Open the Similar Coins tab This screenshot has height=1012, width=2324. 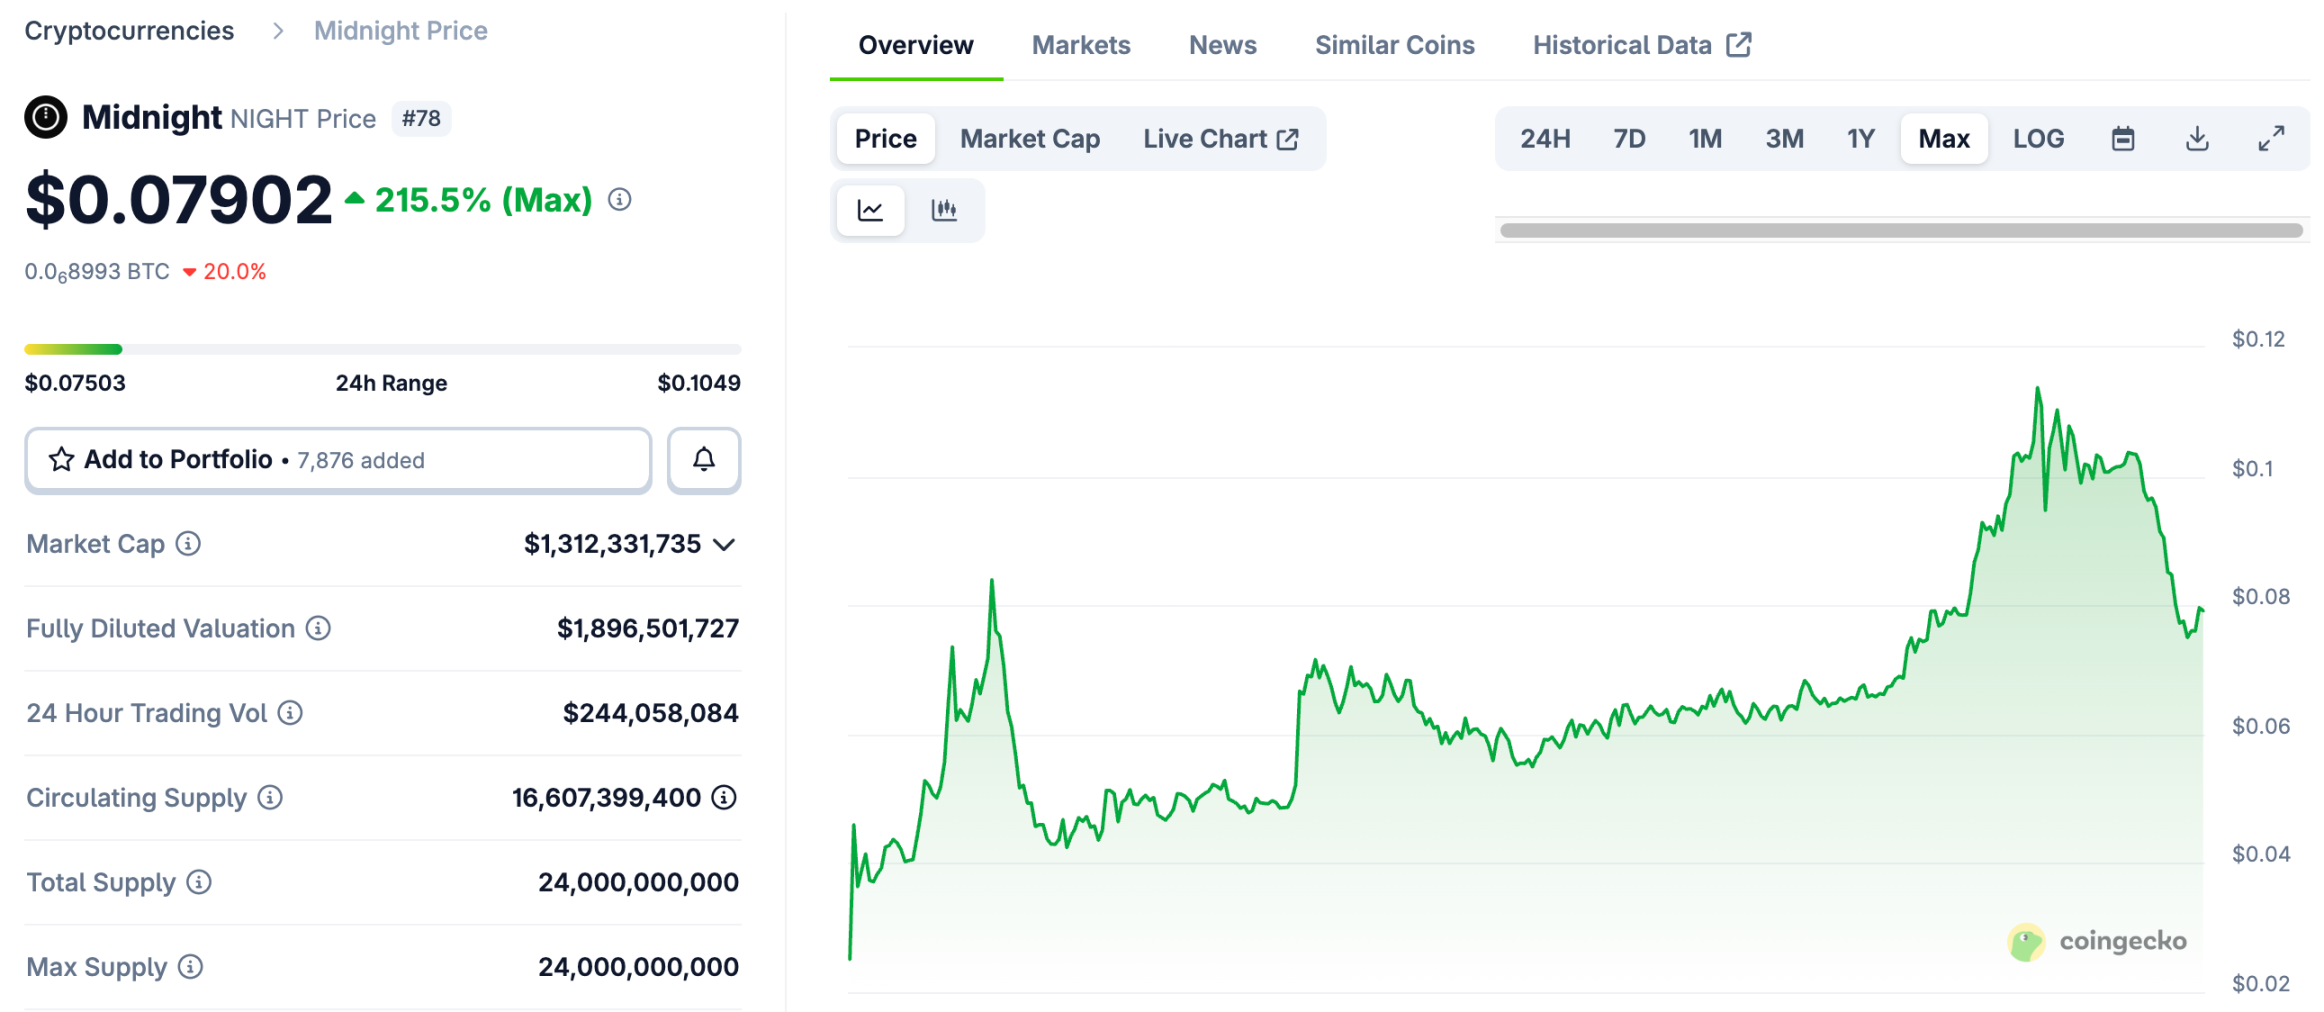tap(1394, 44)
